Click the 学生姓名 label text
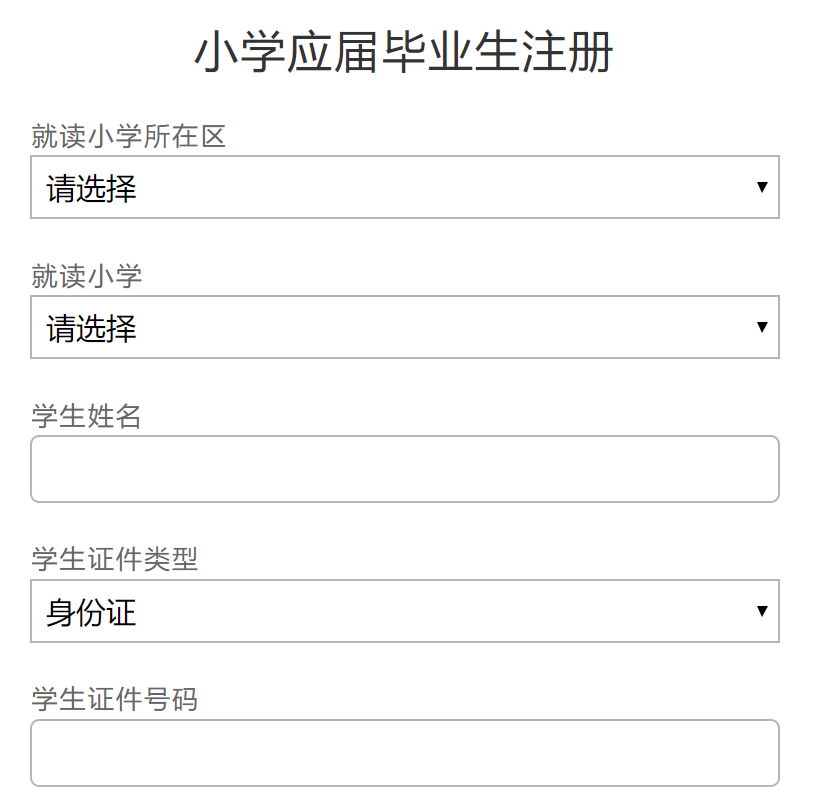The width and height of the screenshot is (821, 809). pos(87,416)
